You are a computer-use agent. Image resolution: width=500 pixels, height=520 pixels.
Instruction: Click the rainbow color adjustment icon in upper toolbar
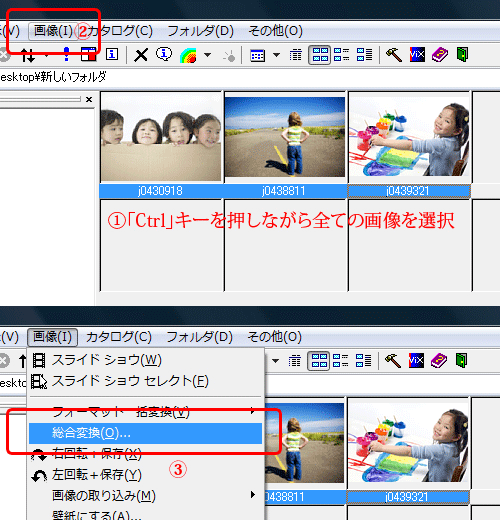tap(188, 55)
